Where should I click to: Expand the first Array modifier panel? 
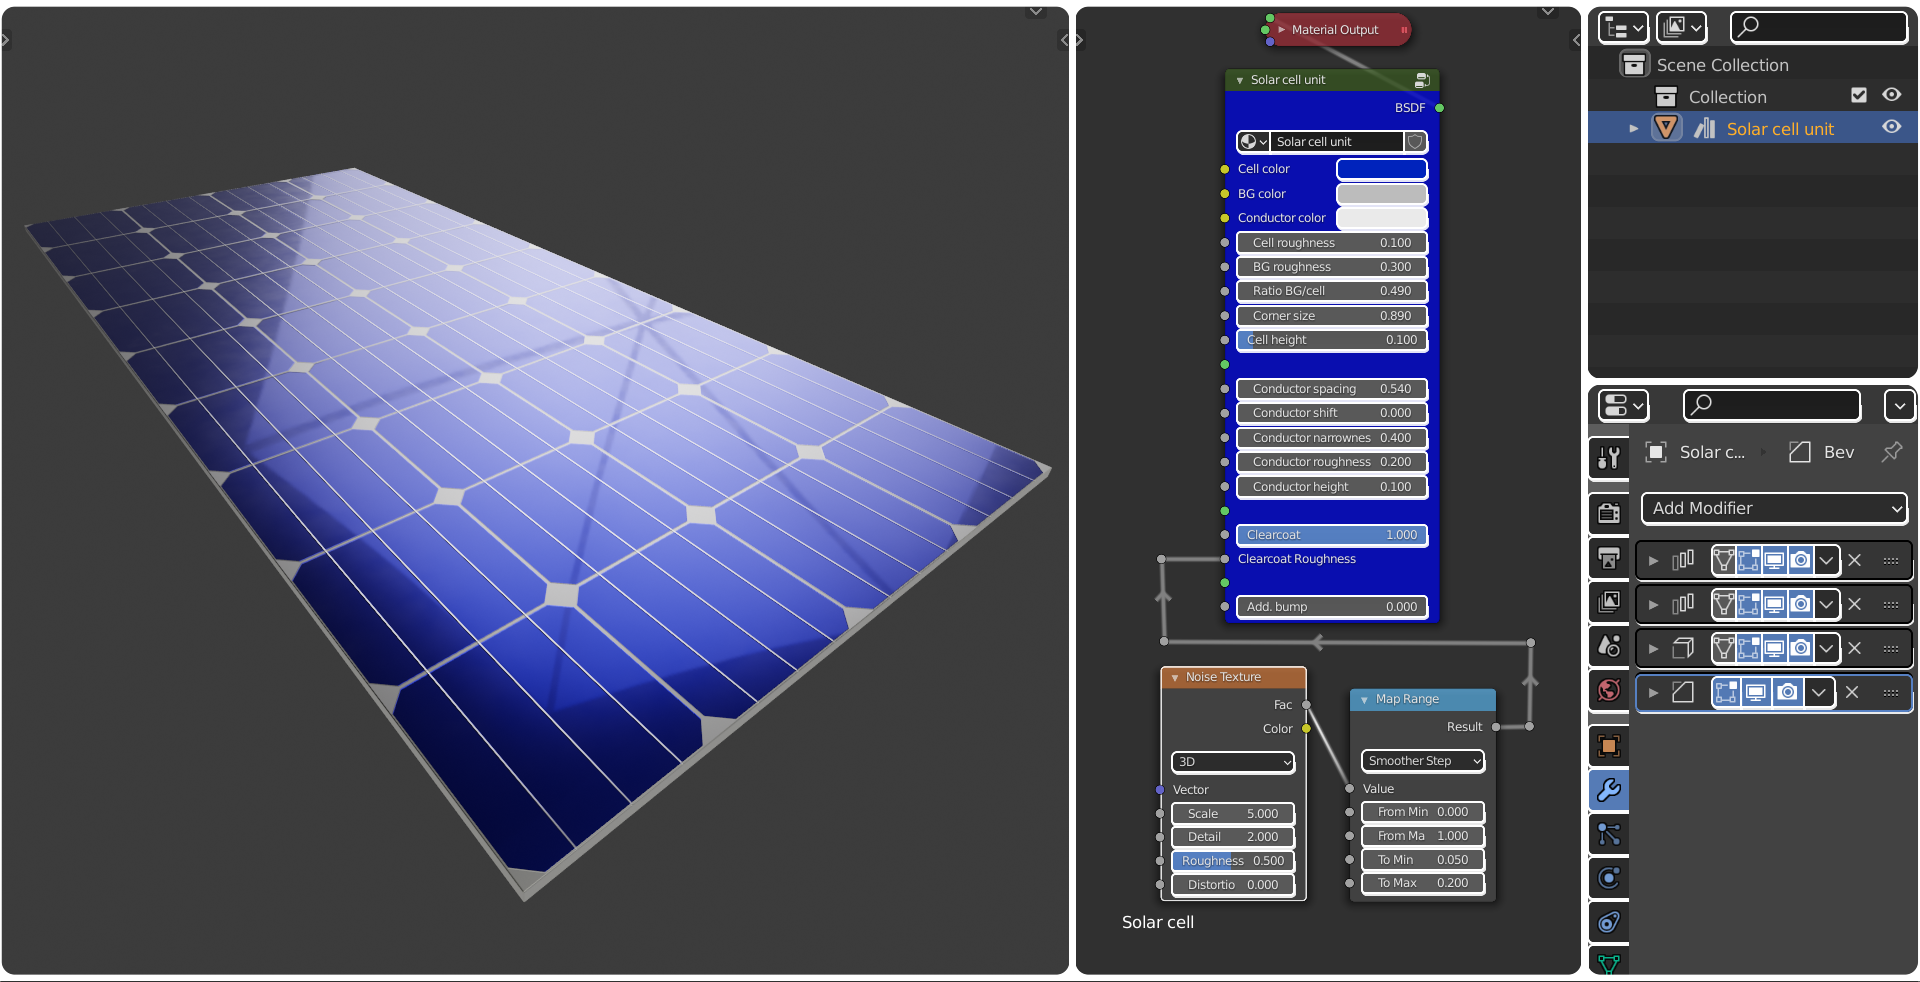1653,561
